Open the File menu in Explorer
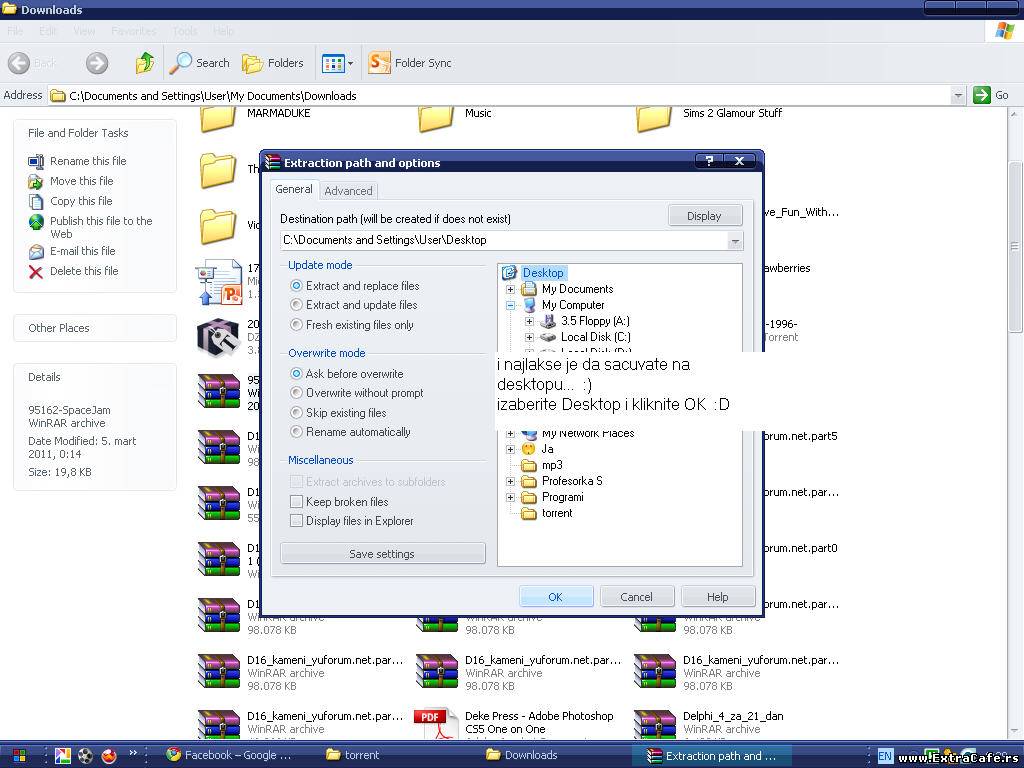 16,31
